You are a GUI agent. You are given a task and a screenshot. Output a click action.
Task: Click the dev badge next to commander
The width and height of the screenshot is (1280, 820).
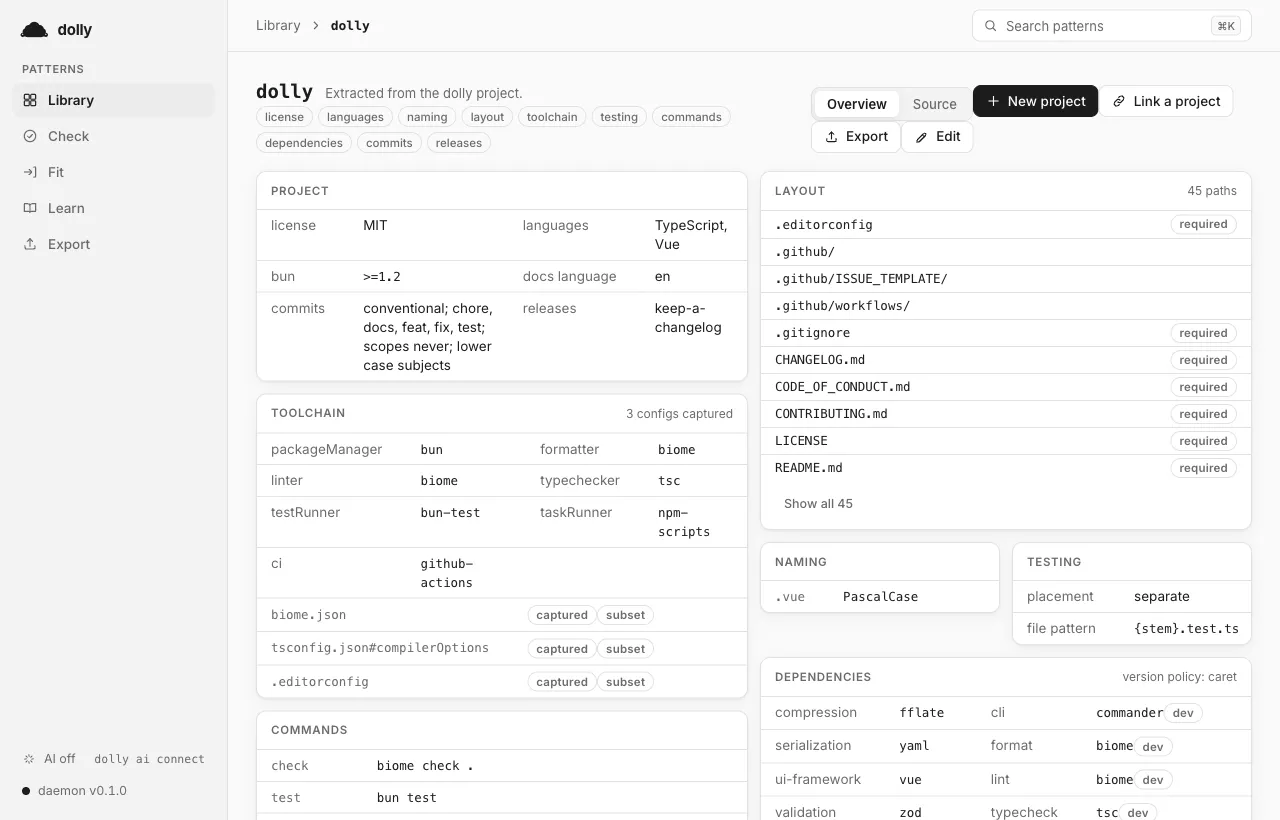pyautogui.click(x=1183, y=713)
